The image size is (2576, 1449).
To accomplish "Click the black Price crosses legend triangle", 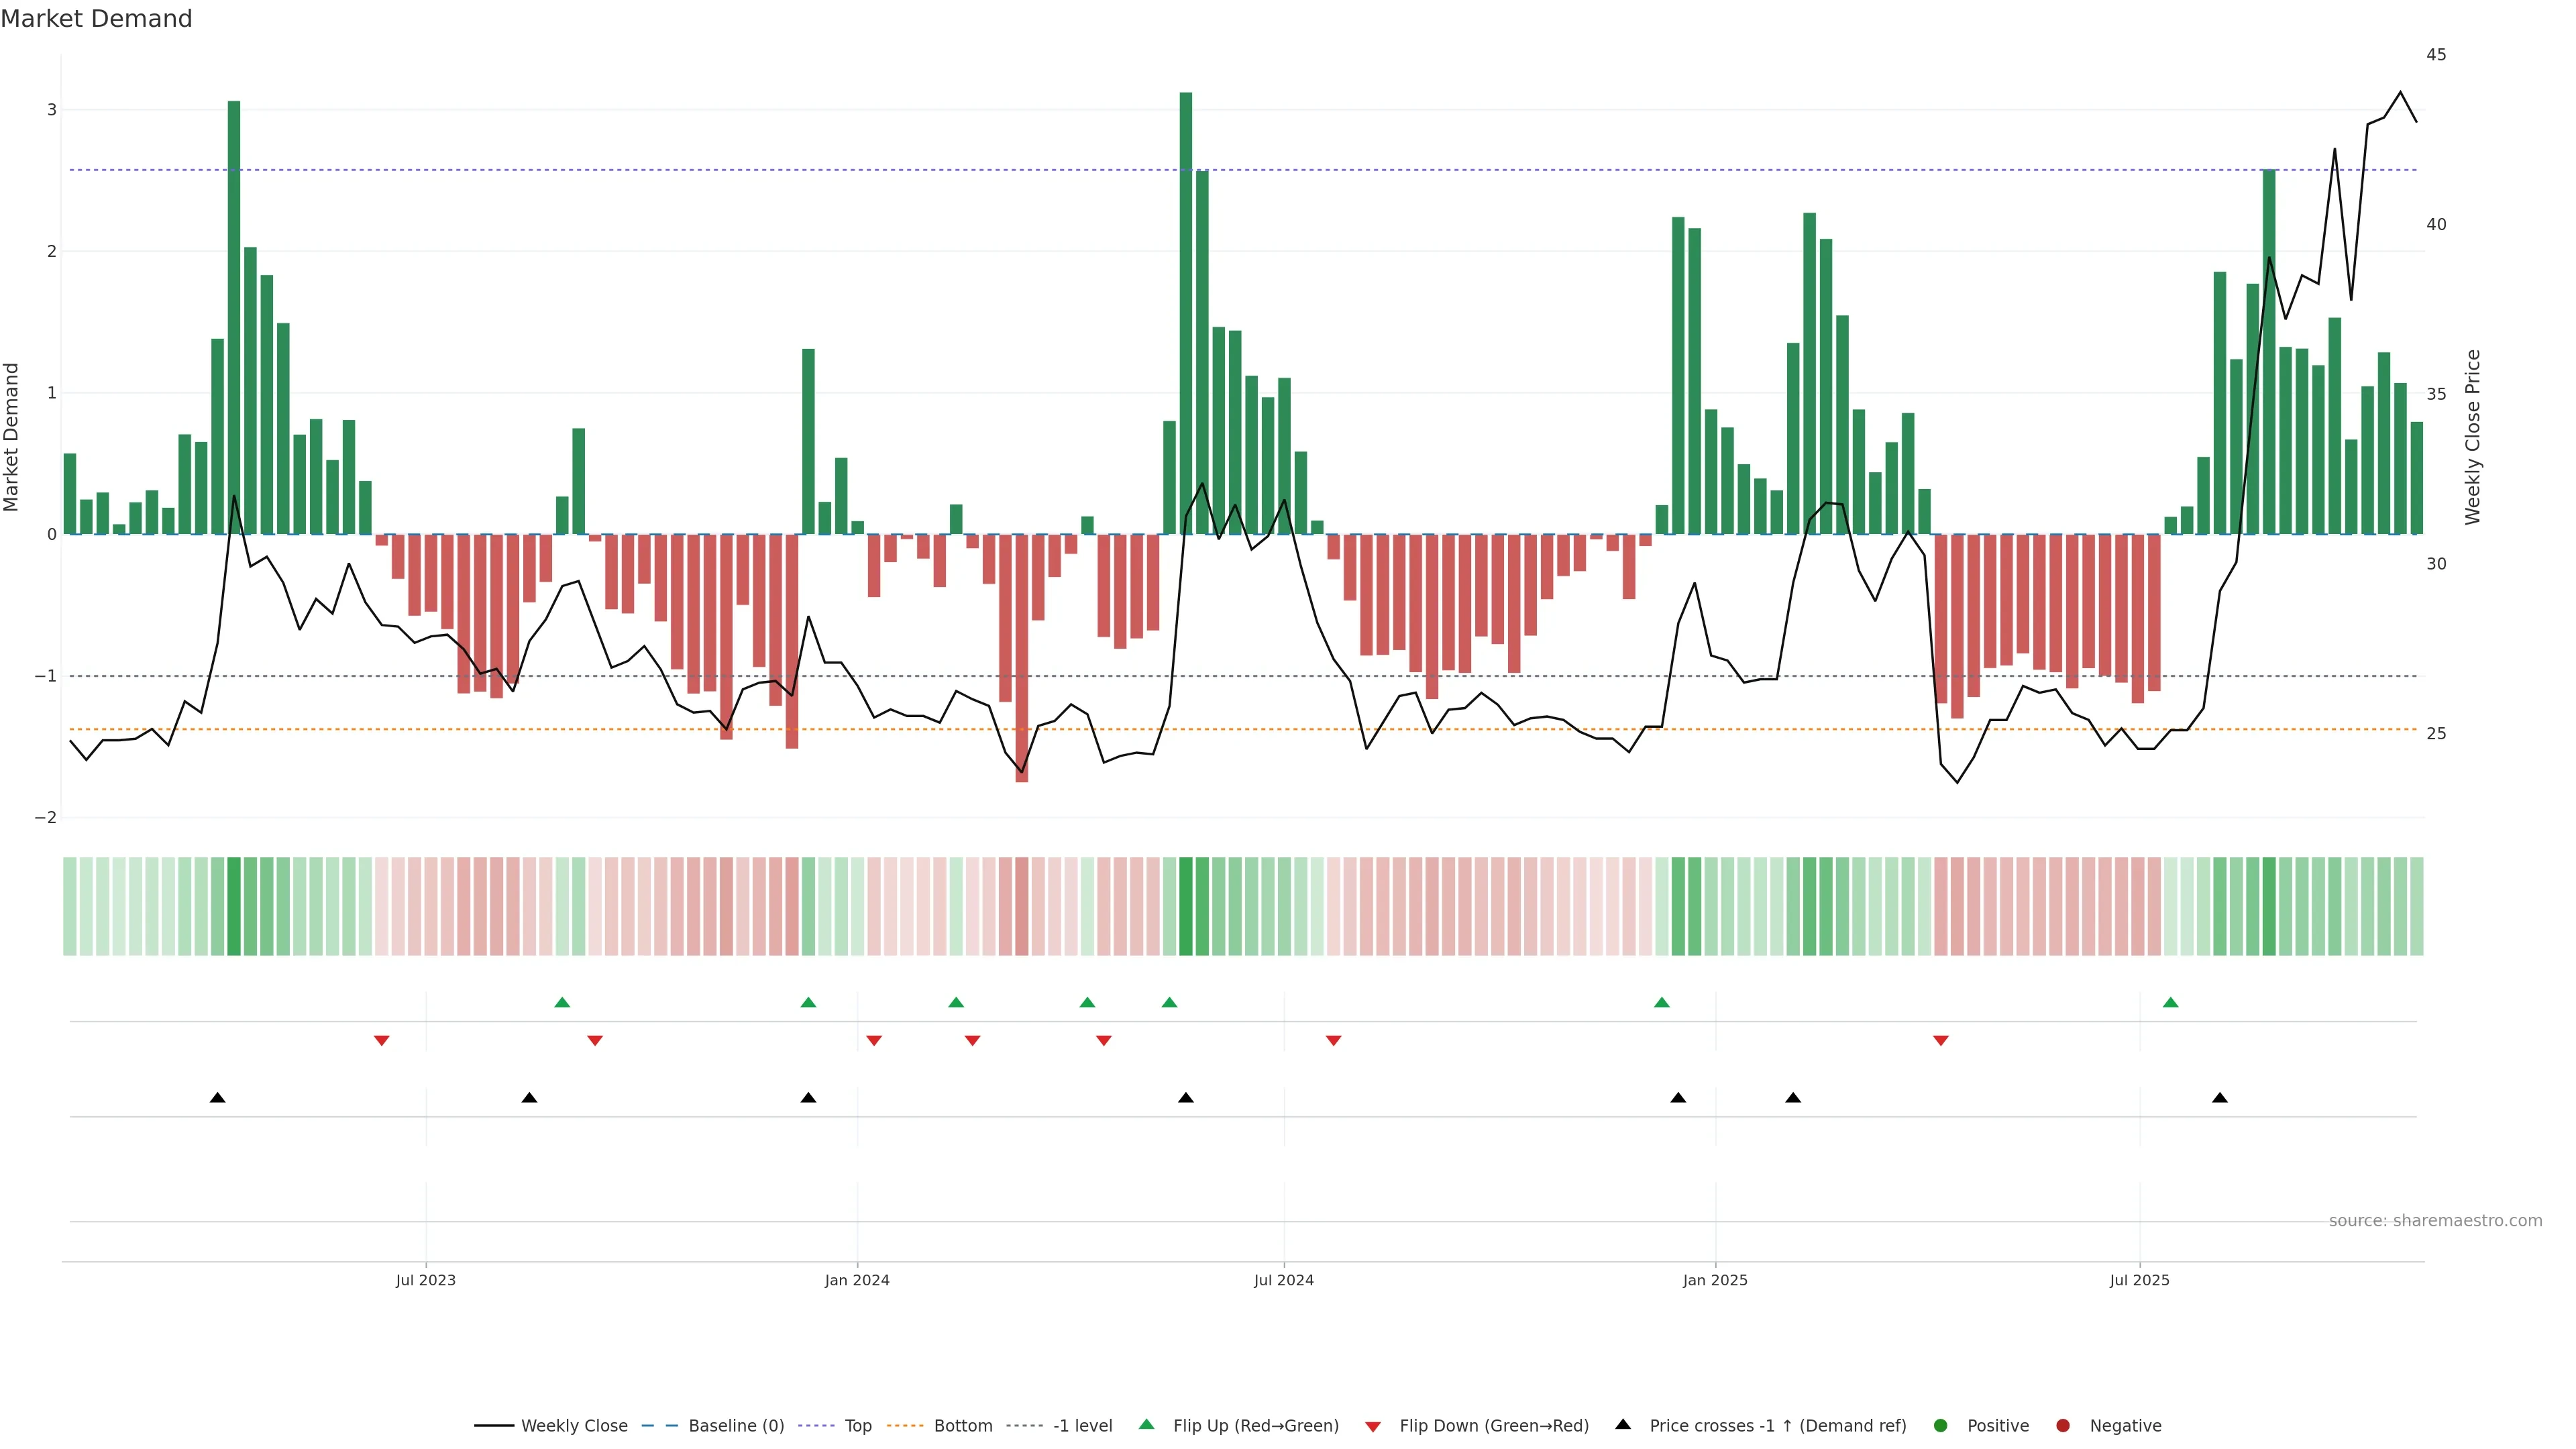I will (1623, 1424).
